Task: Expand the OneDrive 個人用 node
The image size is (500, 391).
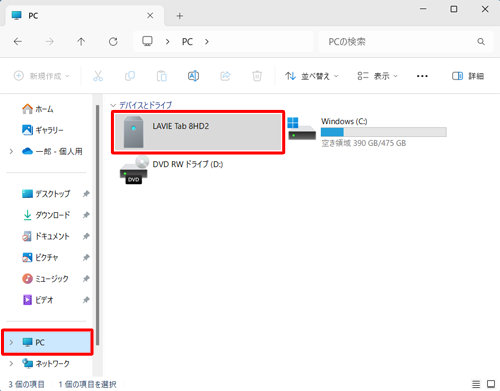Action: (12, 151)
